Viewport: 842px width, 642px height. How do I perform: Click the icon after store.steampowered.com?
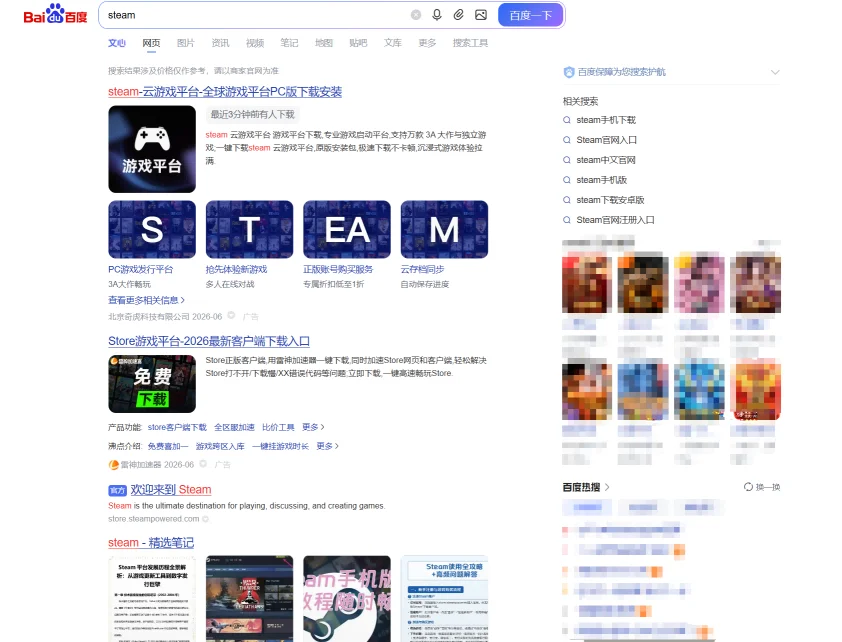click(206, 519)
